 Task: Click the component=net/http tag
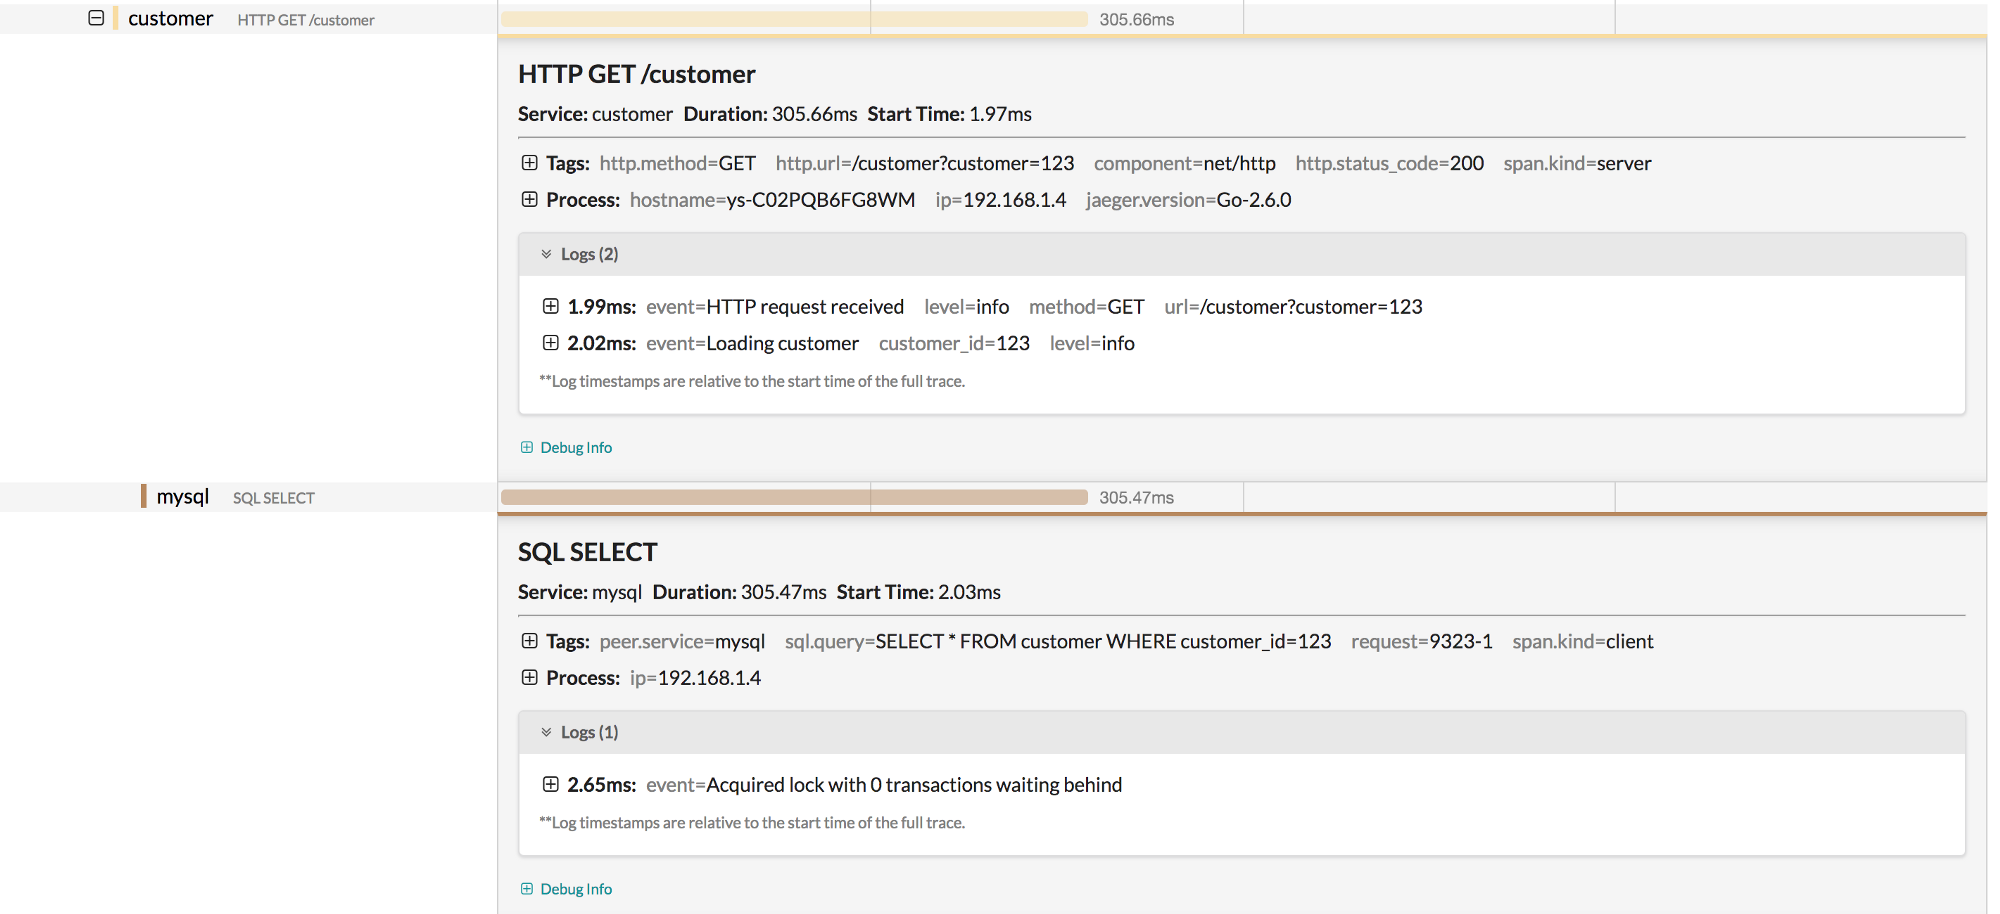1185,163
